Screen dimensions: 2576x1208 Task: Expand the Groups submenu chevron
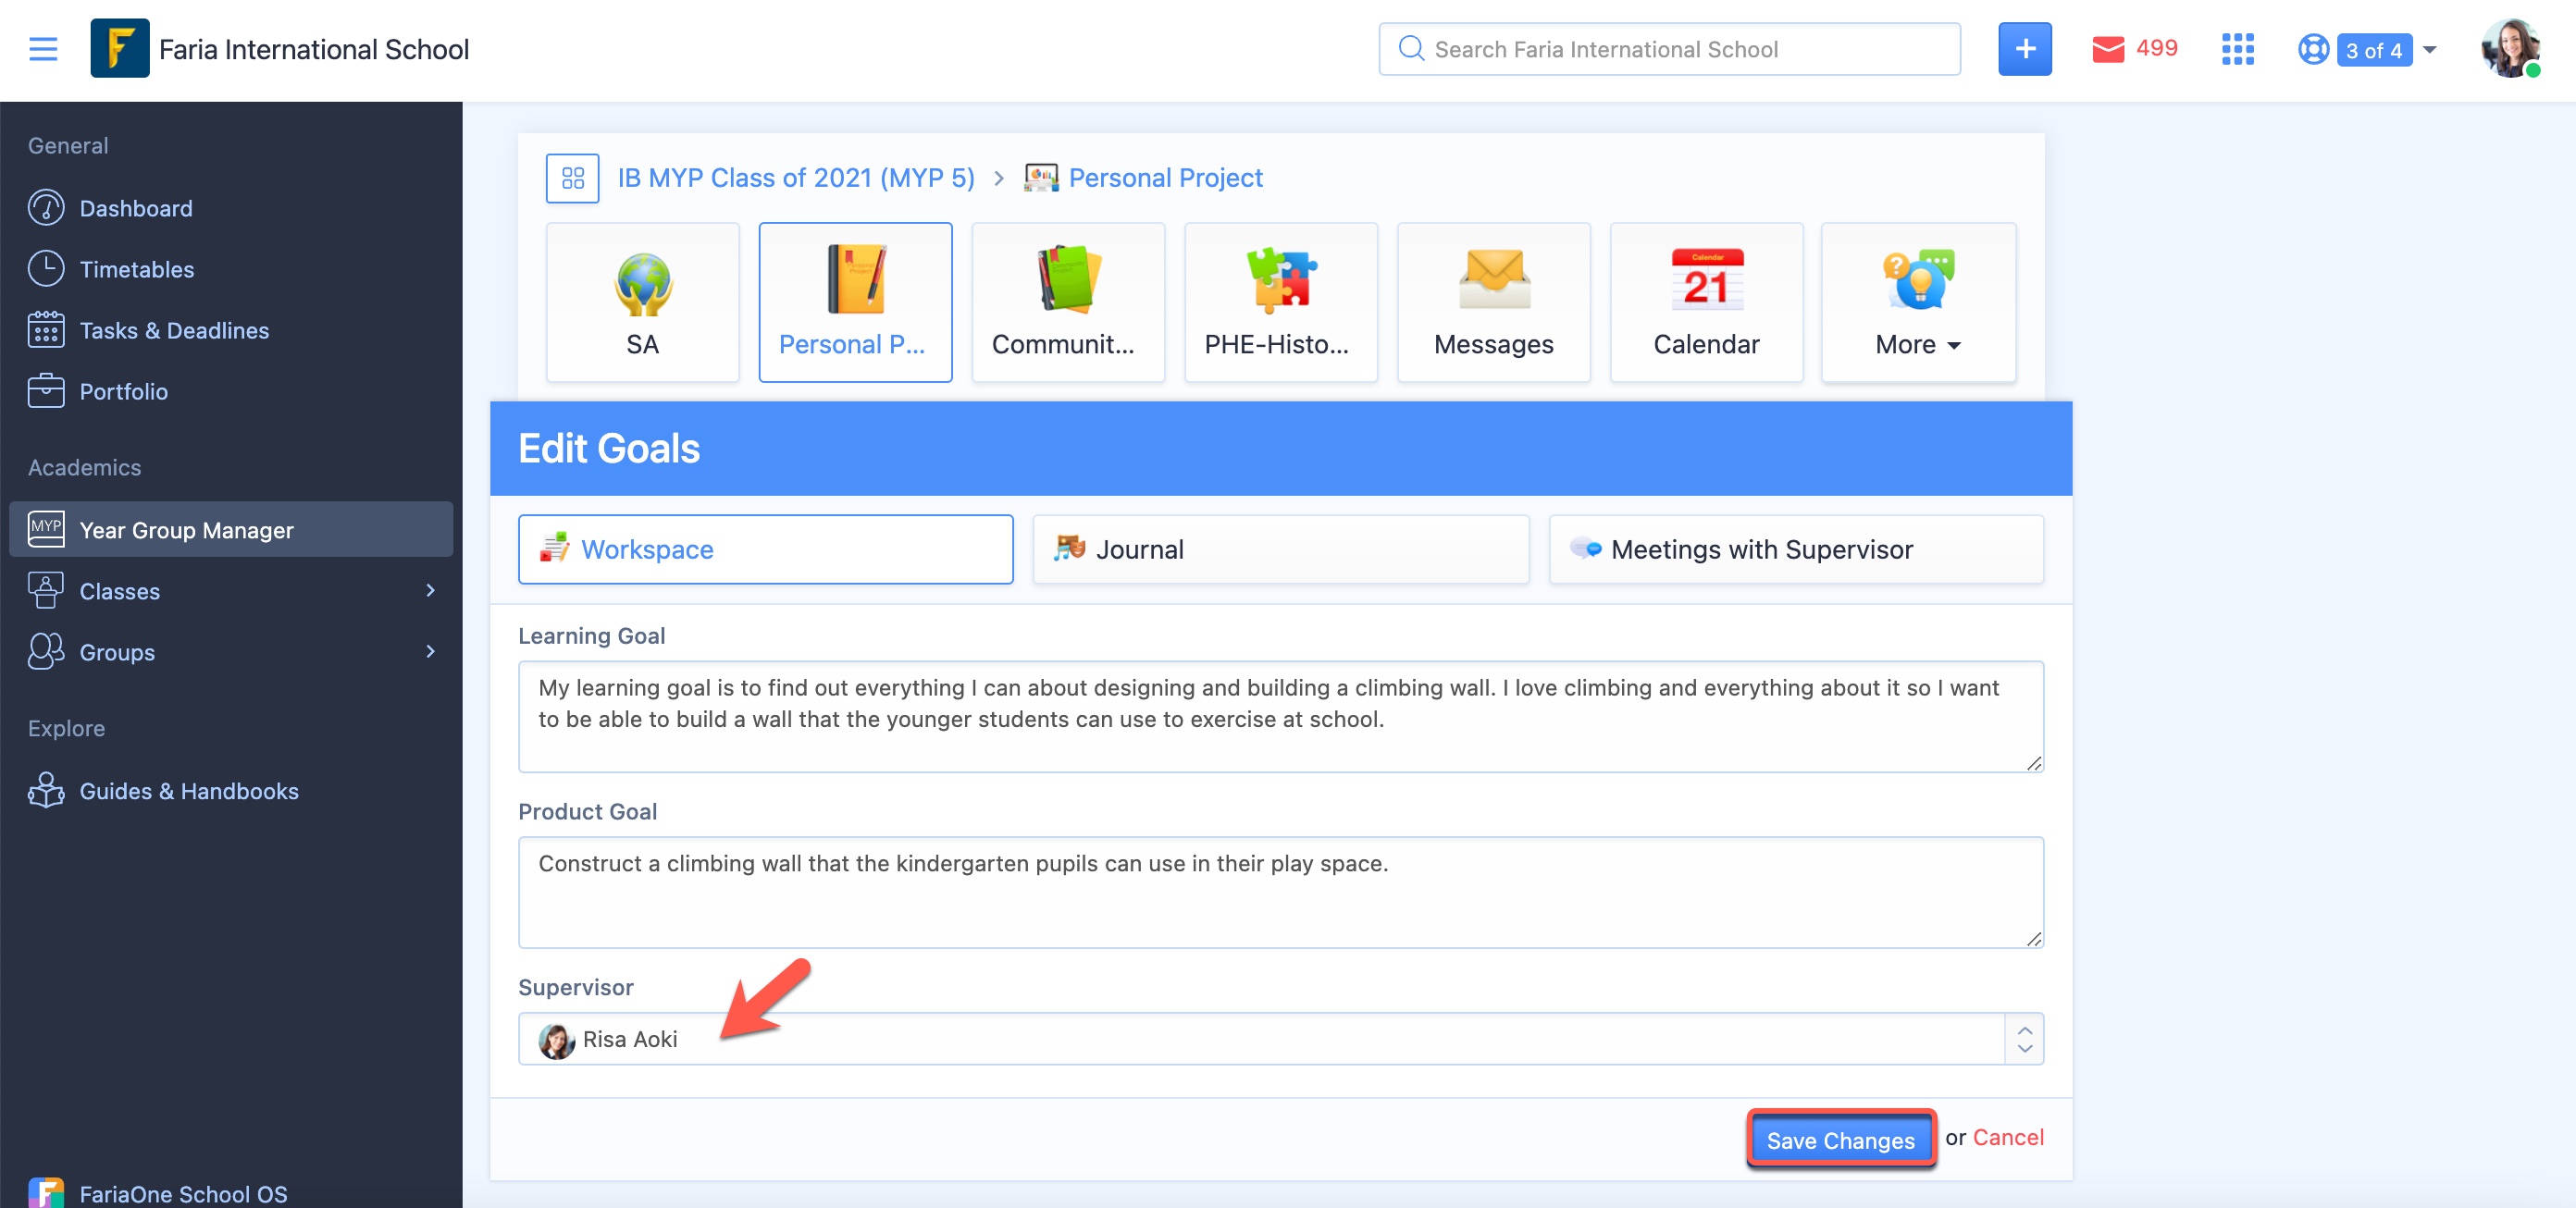click(x=431, y=651)
